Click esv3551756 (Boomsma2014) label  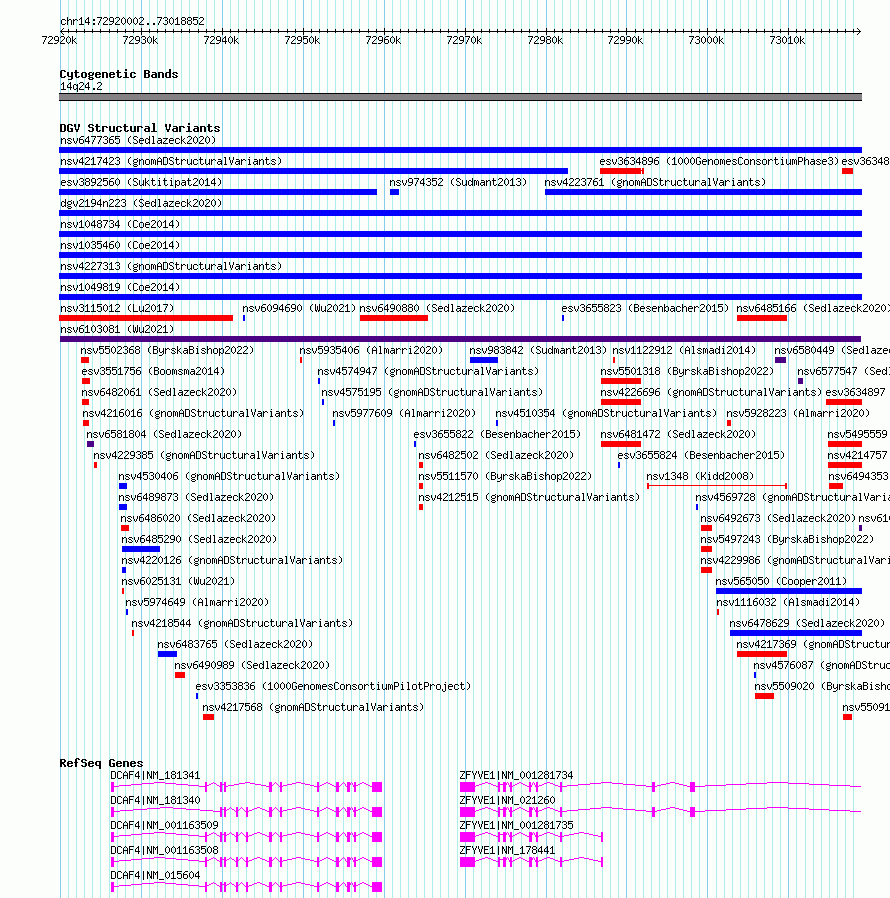(x=153, y=371)
